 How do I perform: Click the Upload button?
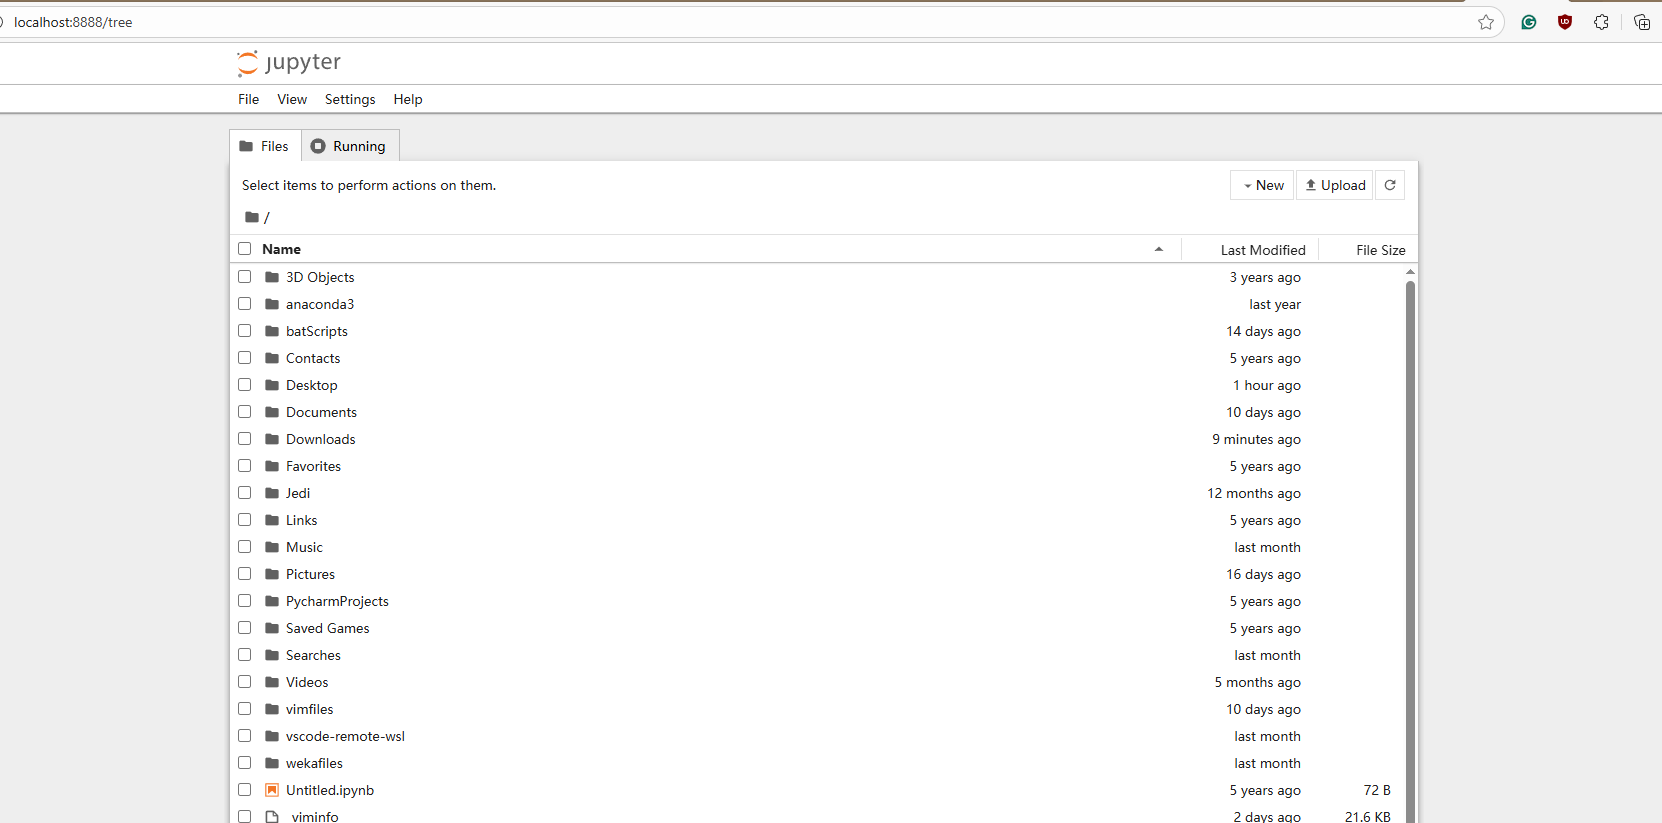[1335, 185]
